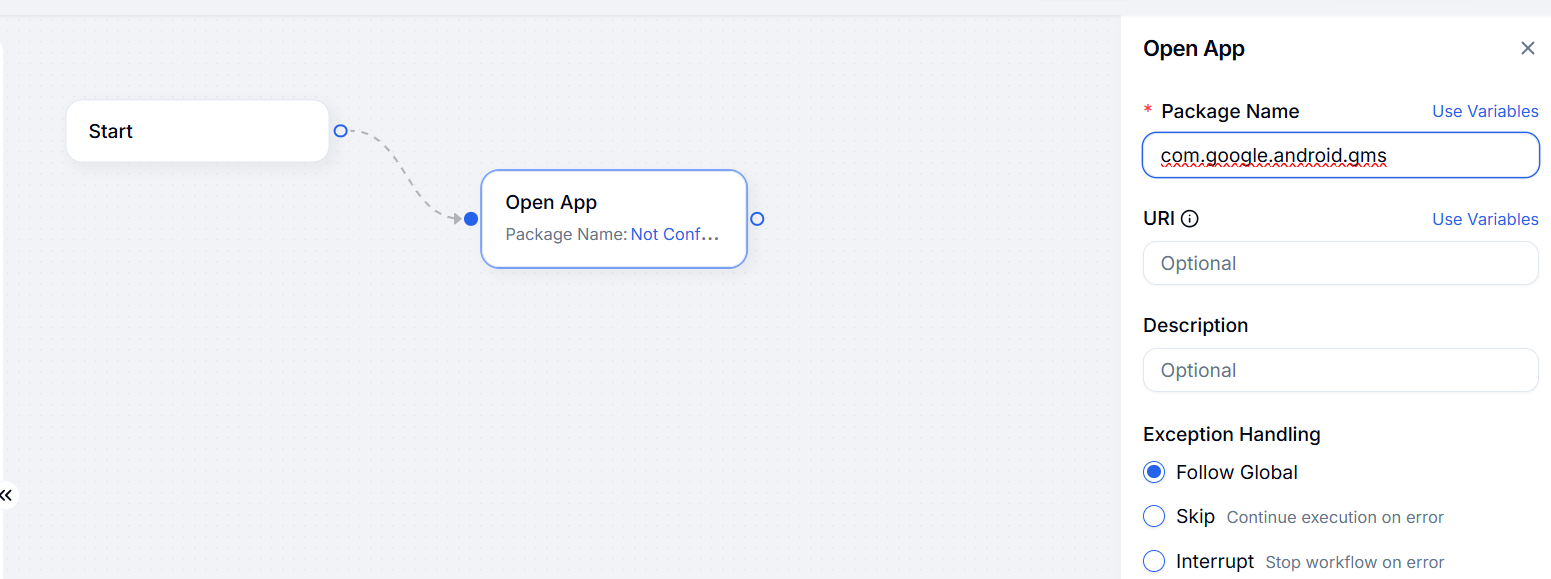
Task: Click Use Variables for URI
Action: click(1485, 219)
